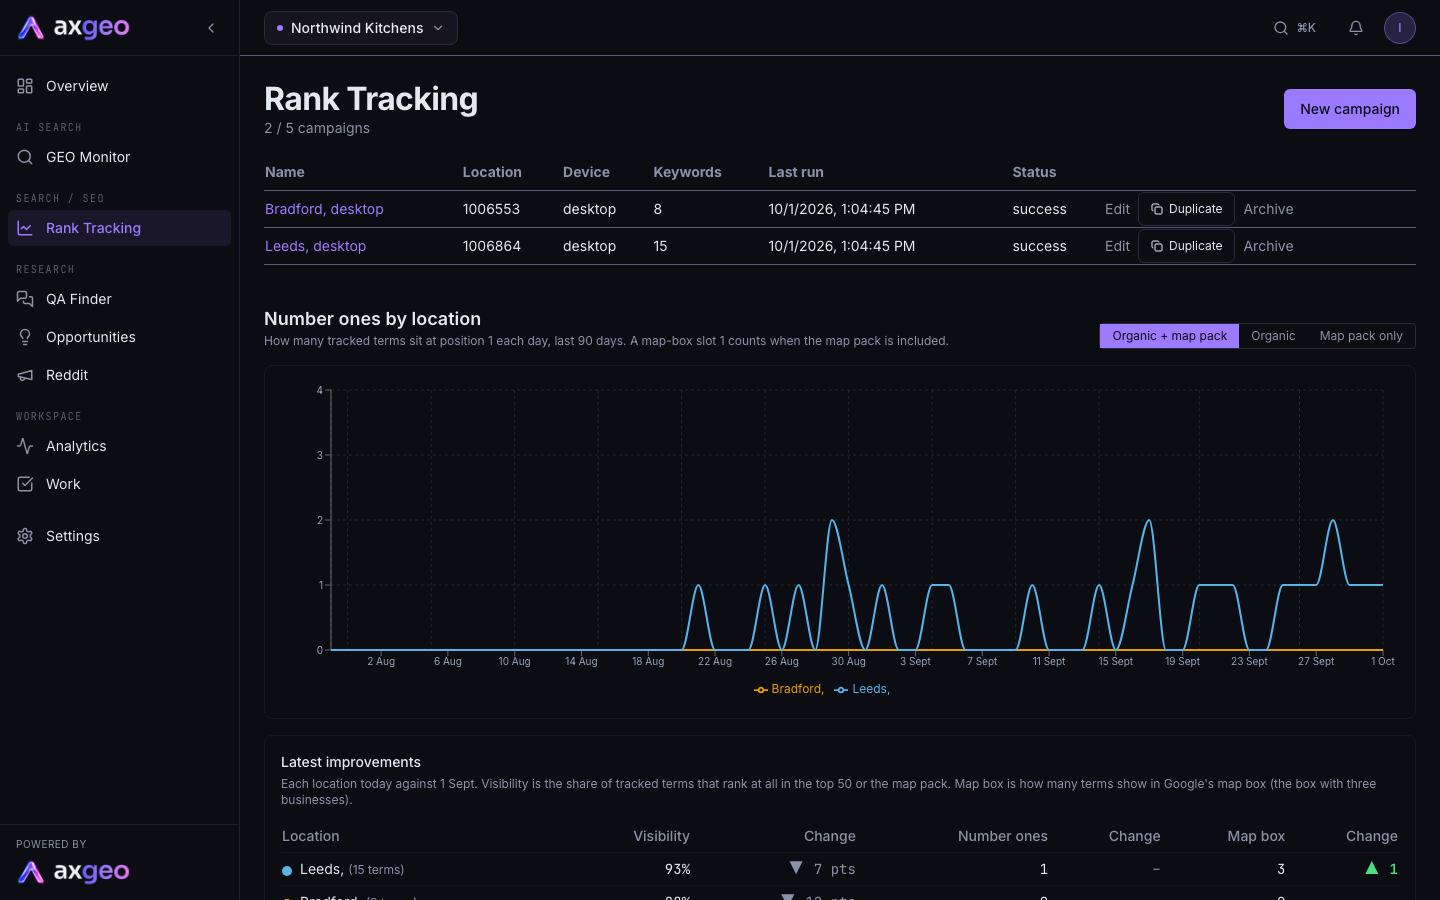The width and height of the screenshot is (1440, 900).
Task: Click the Visibility column header in Latest improvements
Action: click(661, 836)
